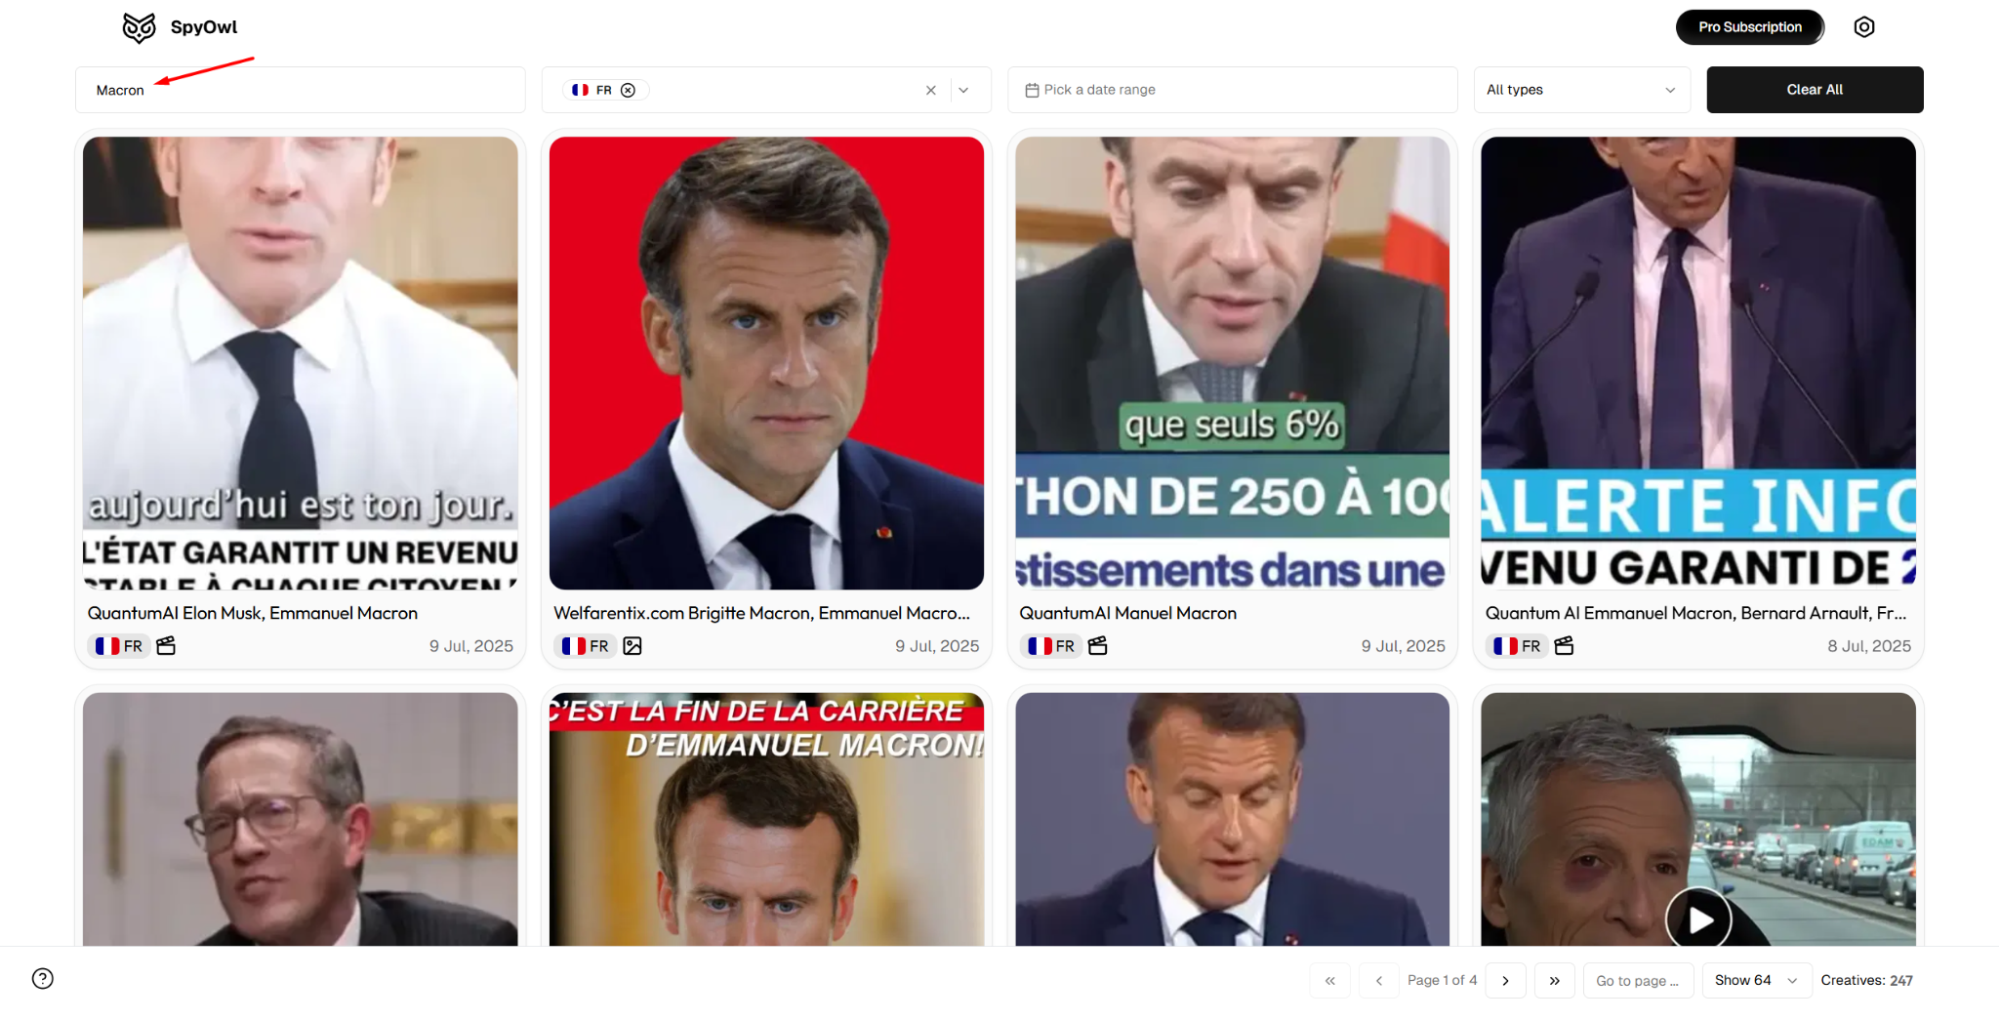Clear the country filter with the X icon
The width and height of the screenshot is (1999, 1010).
[931, 90]
